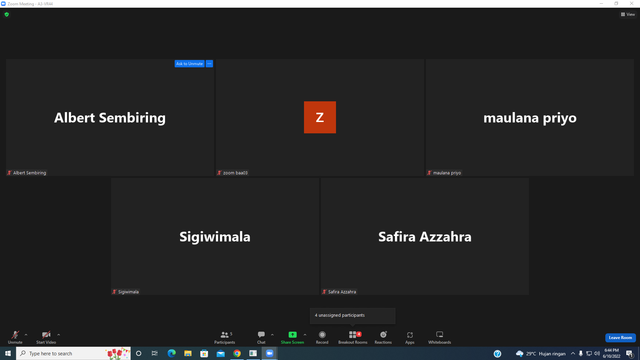The height and width of the screenshot is (360, 640).
Task: Open the Mail app from the taskbar
Action: click(x=220, y=353)
